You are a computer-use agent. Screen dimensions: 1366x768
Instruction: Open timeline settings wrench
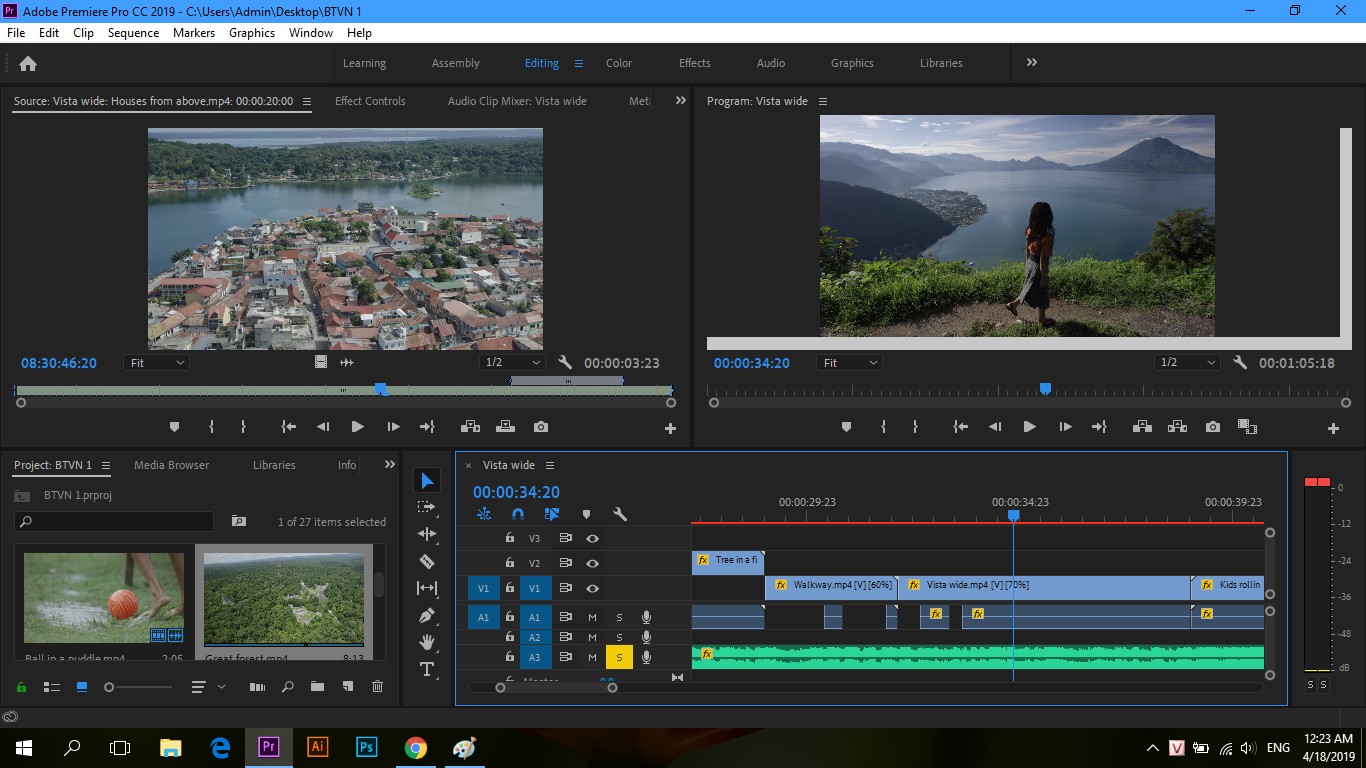pyautogui.click(x=620, y=514)
